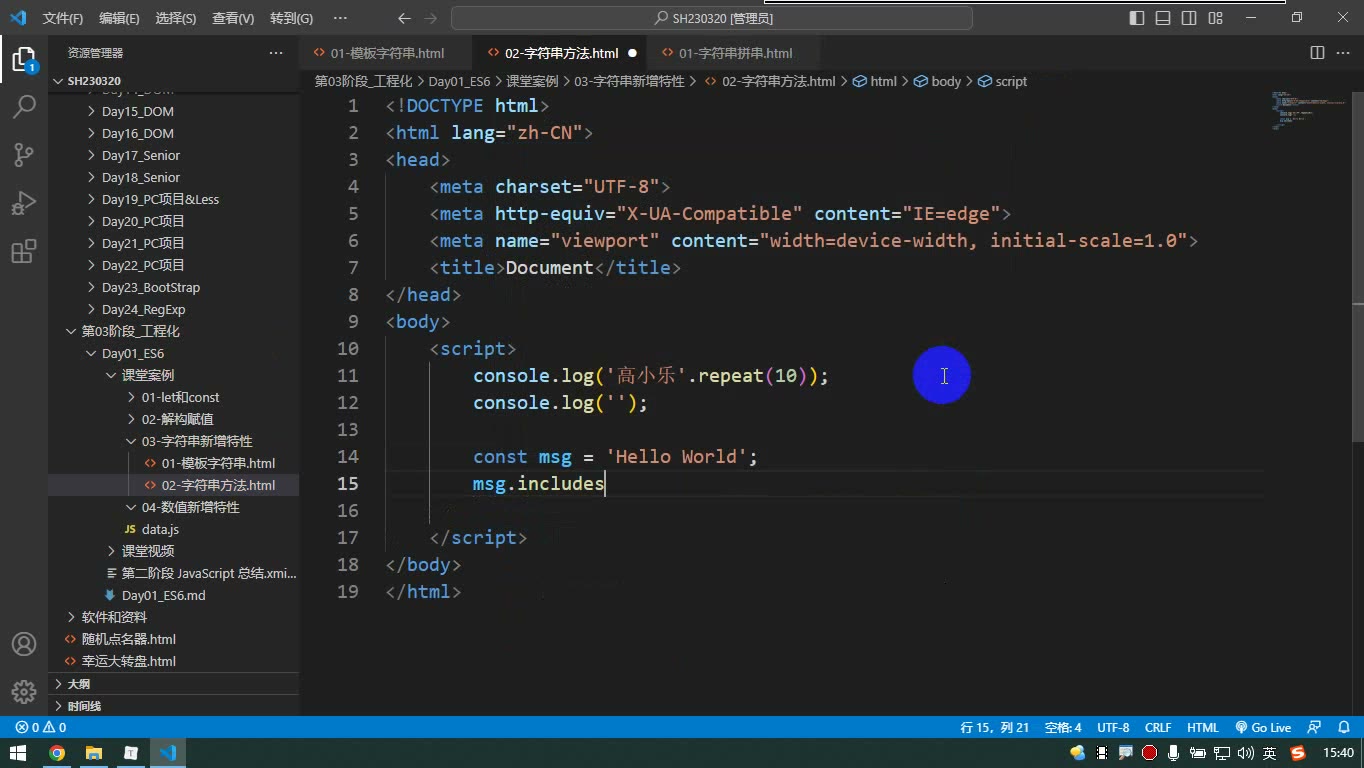Click the feedback icon in status bar

click(1314, 728)
